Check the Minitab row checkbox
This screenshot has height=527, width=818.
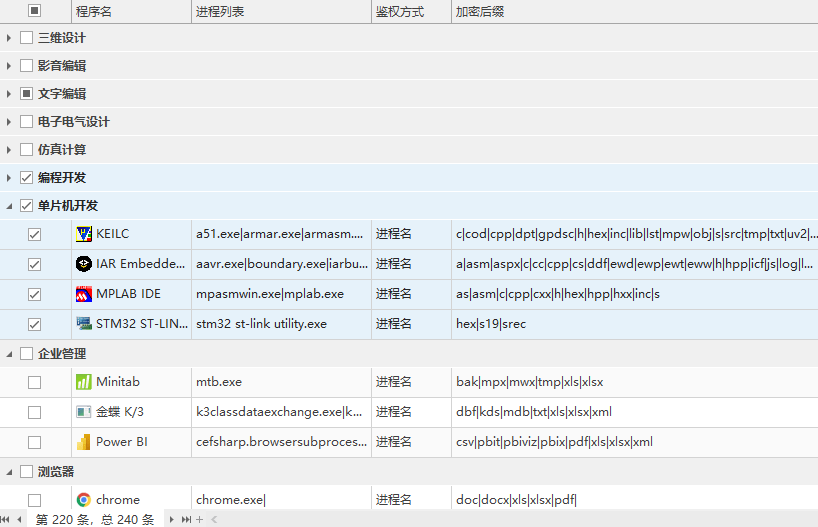pyautogui.click(x=34, y=382)
